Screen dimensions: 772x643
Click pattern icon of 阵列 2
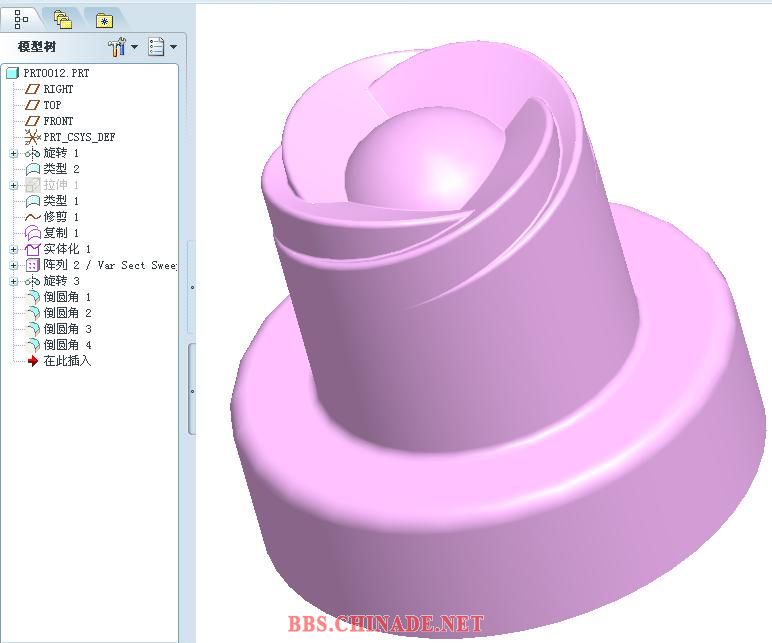(32, 265)
